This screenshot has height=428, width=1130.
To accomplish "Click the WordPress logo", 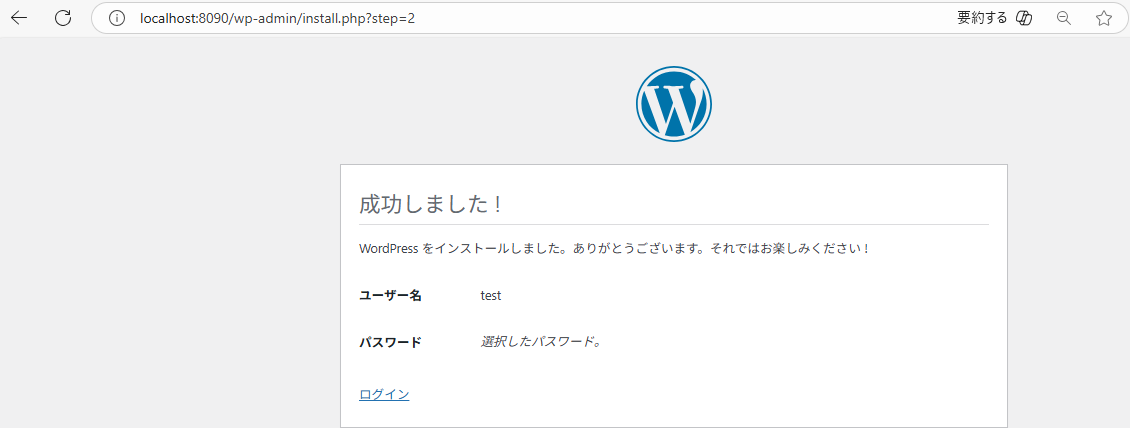I will point(674,103).
